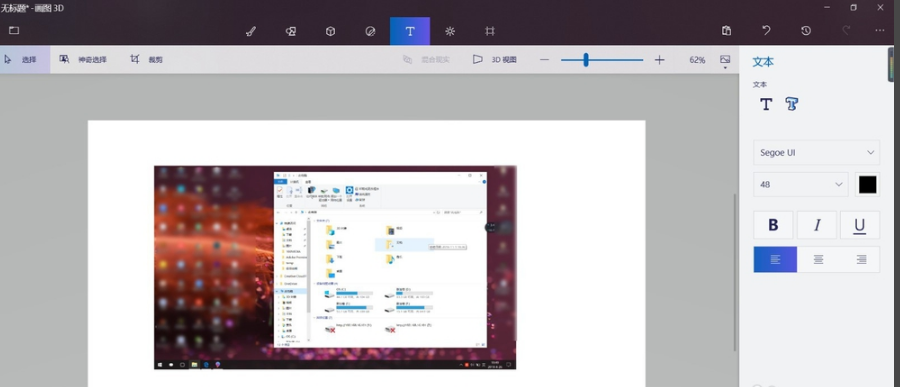
Task: Open the font size 48 dropdown
Action: coord(801,184)
